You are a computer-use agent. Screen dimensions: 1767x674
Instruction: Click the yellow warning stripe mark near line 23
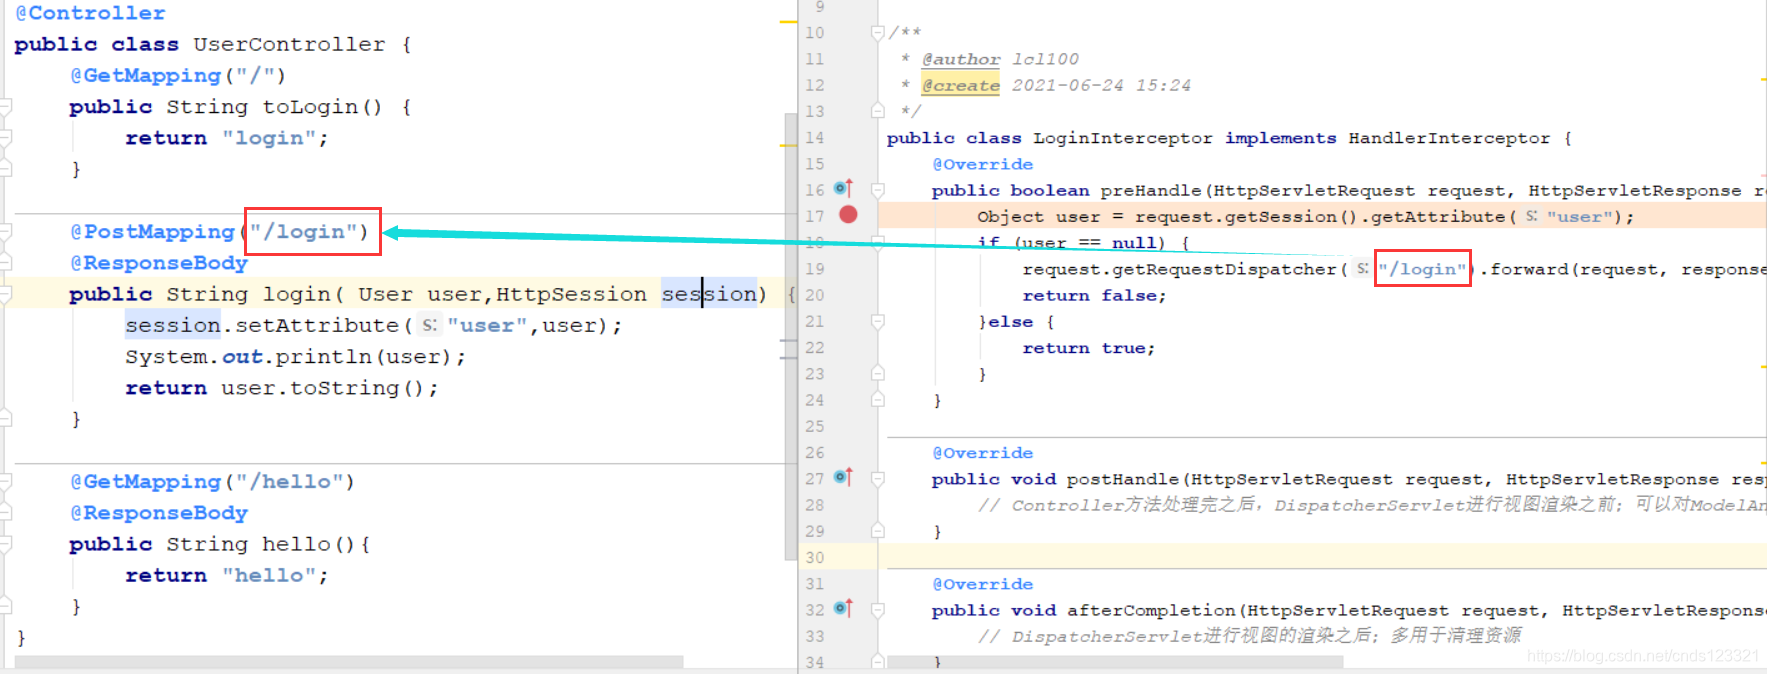coord(1762,367)
